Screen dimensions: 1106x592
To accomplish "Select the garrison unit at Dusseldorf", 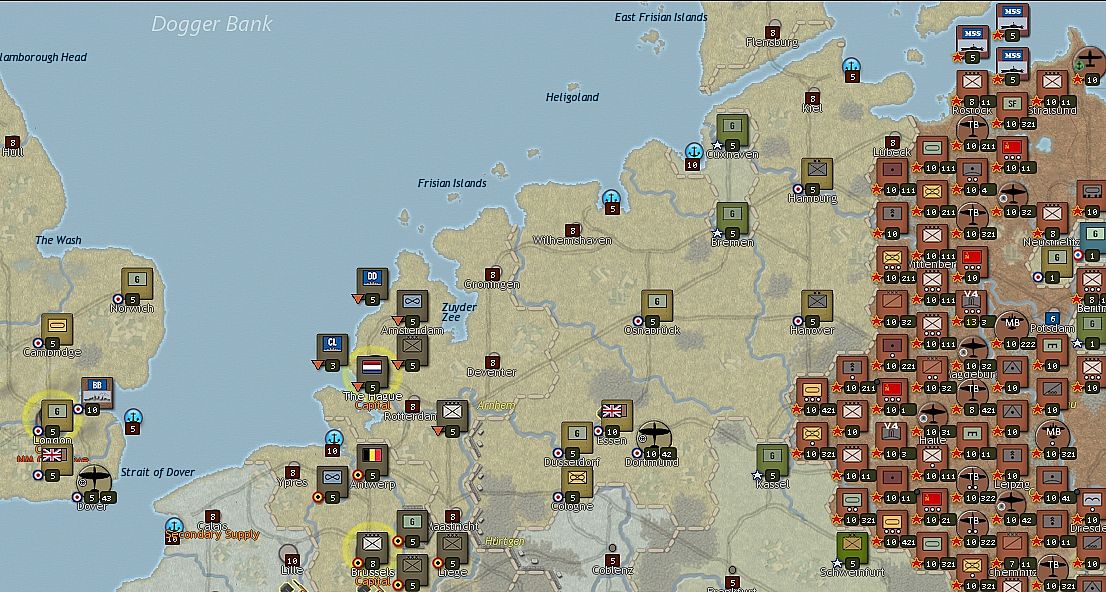I will (576, 437).
